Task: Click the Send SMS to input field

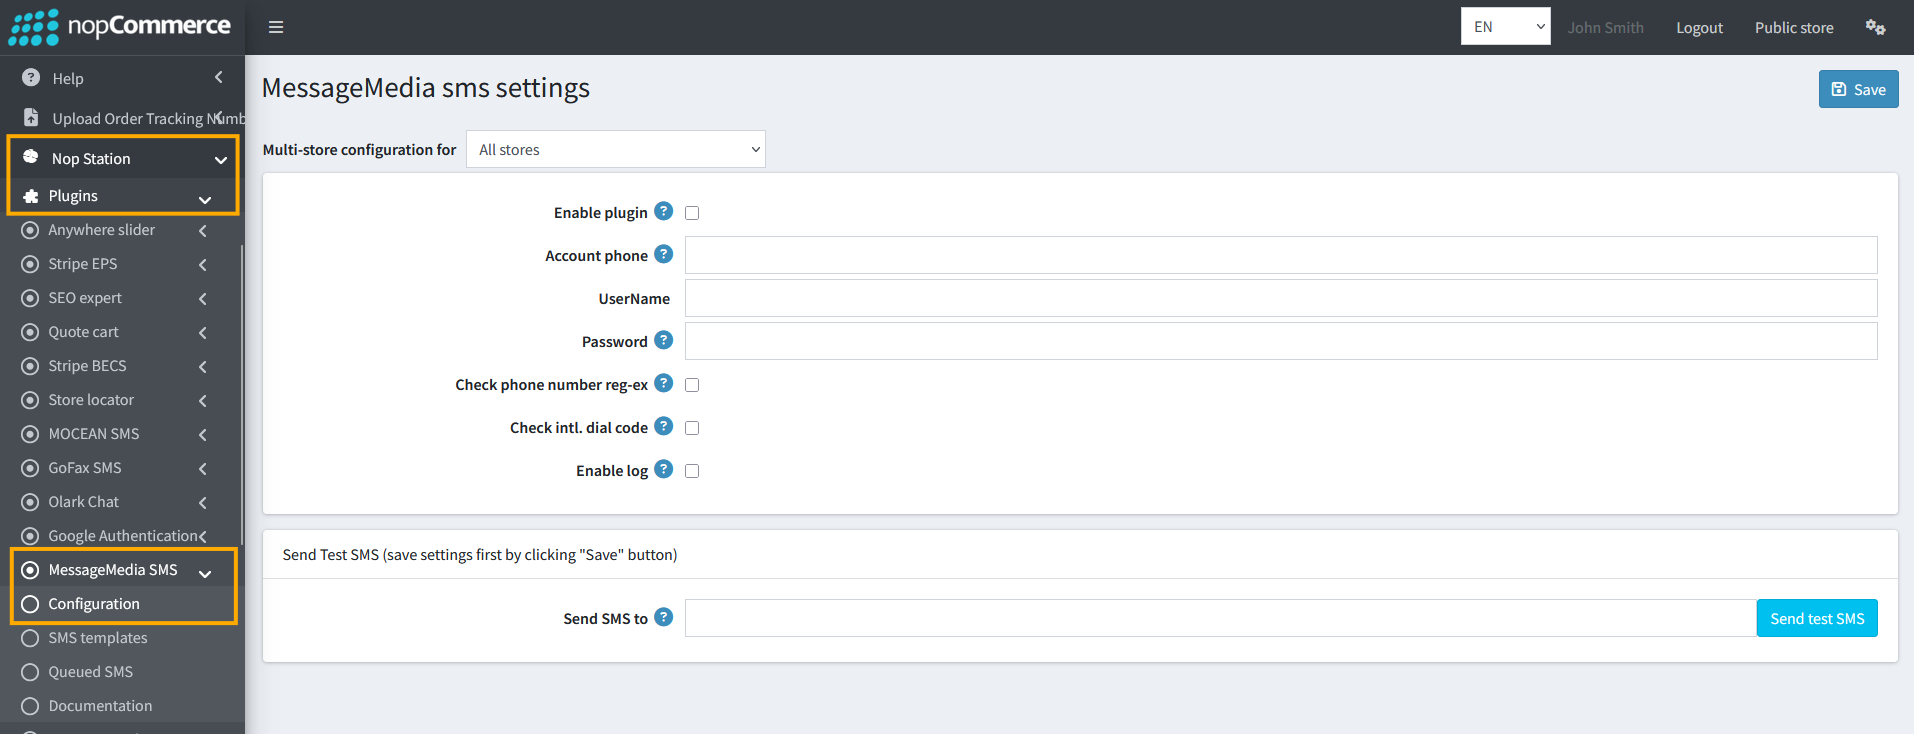Action: [1221, 618]
